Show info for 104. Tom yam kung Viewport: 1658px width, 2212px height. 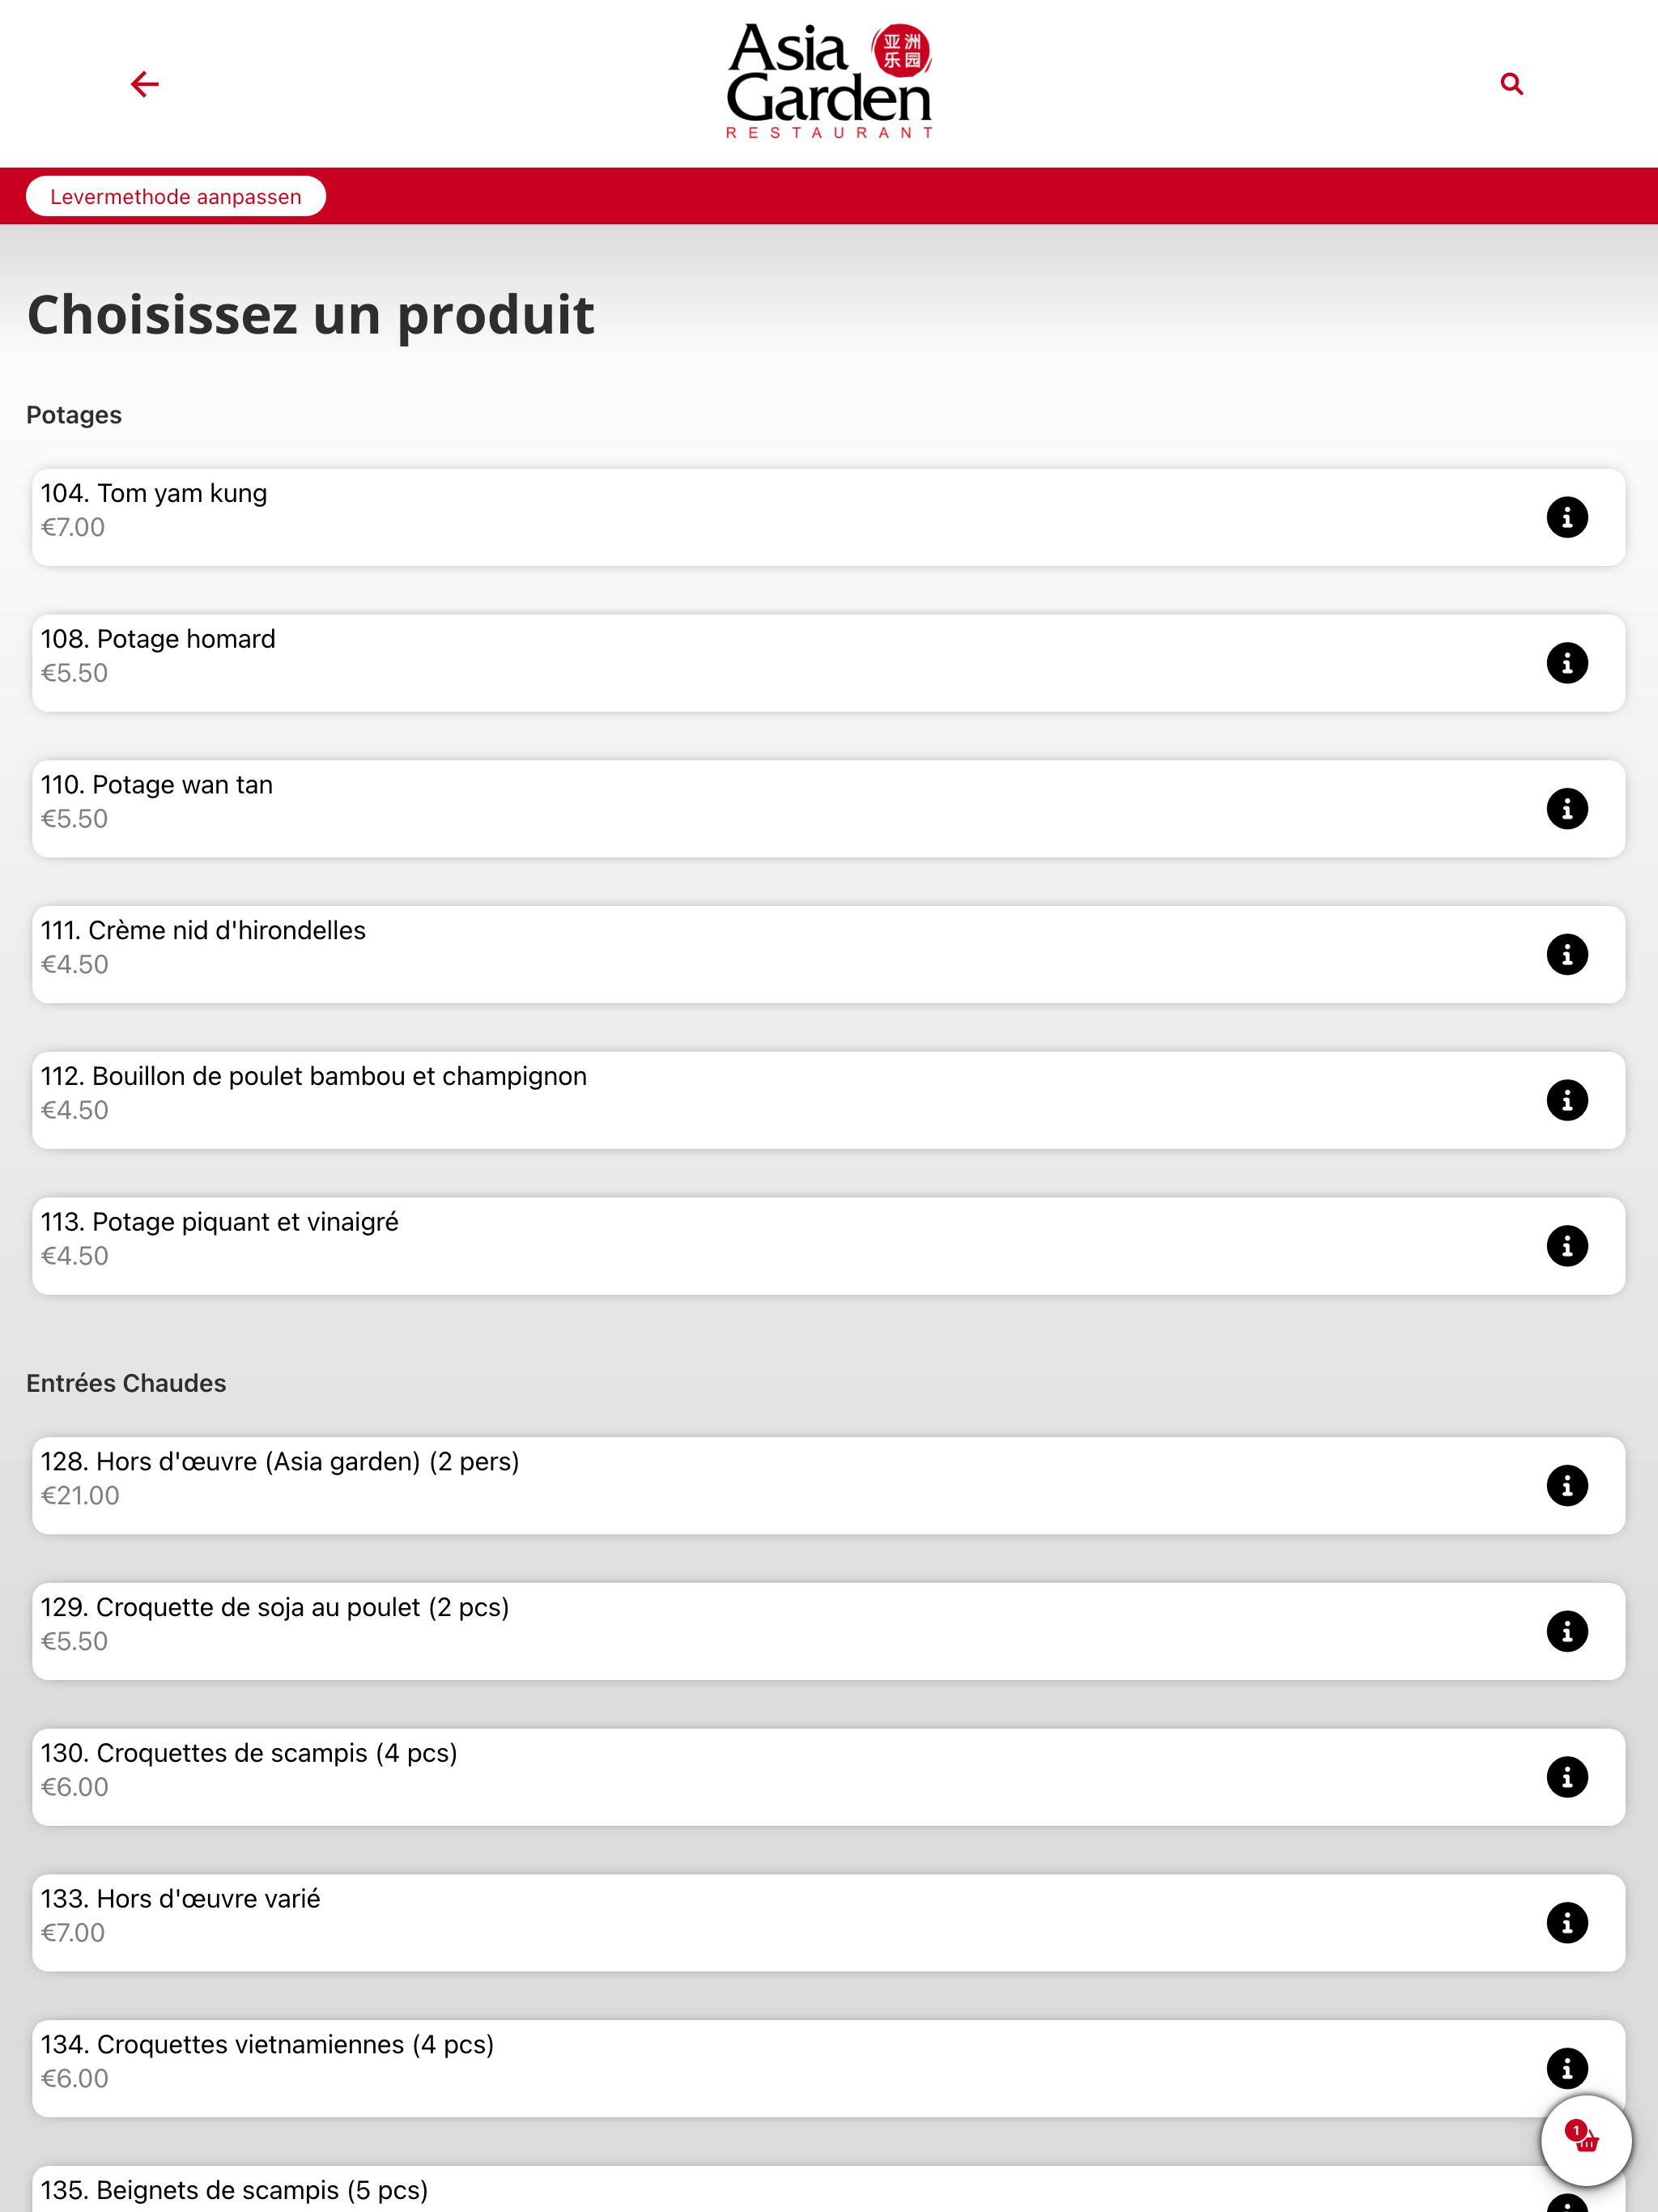[x=1567, y=517]
